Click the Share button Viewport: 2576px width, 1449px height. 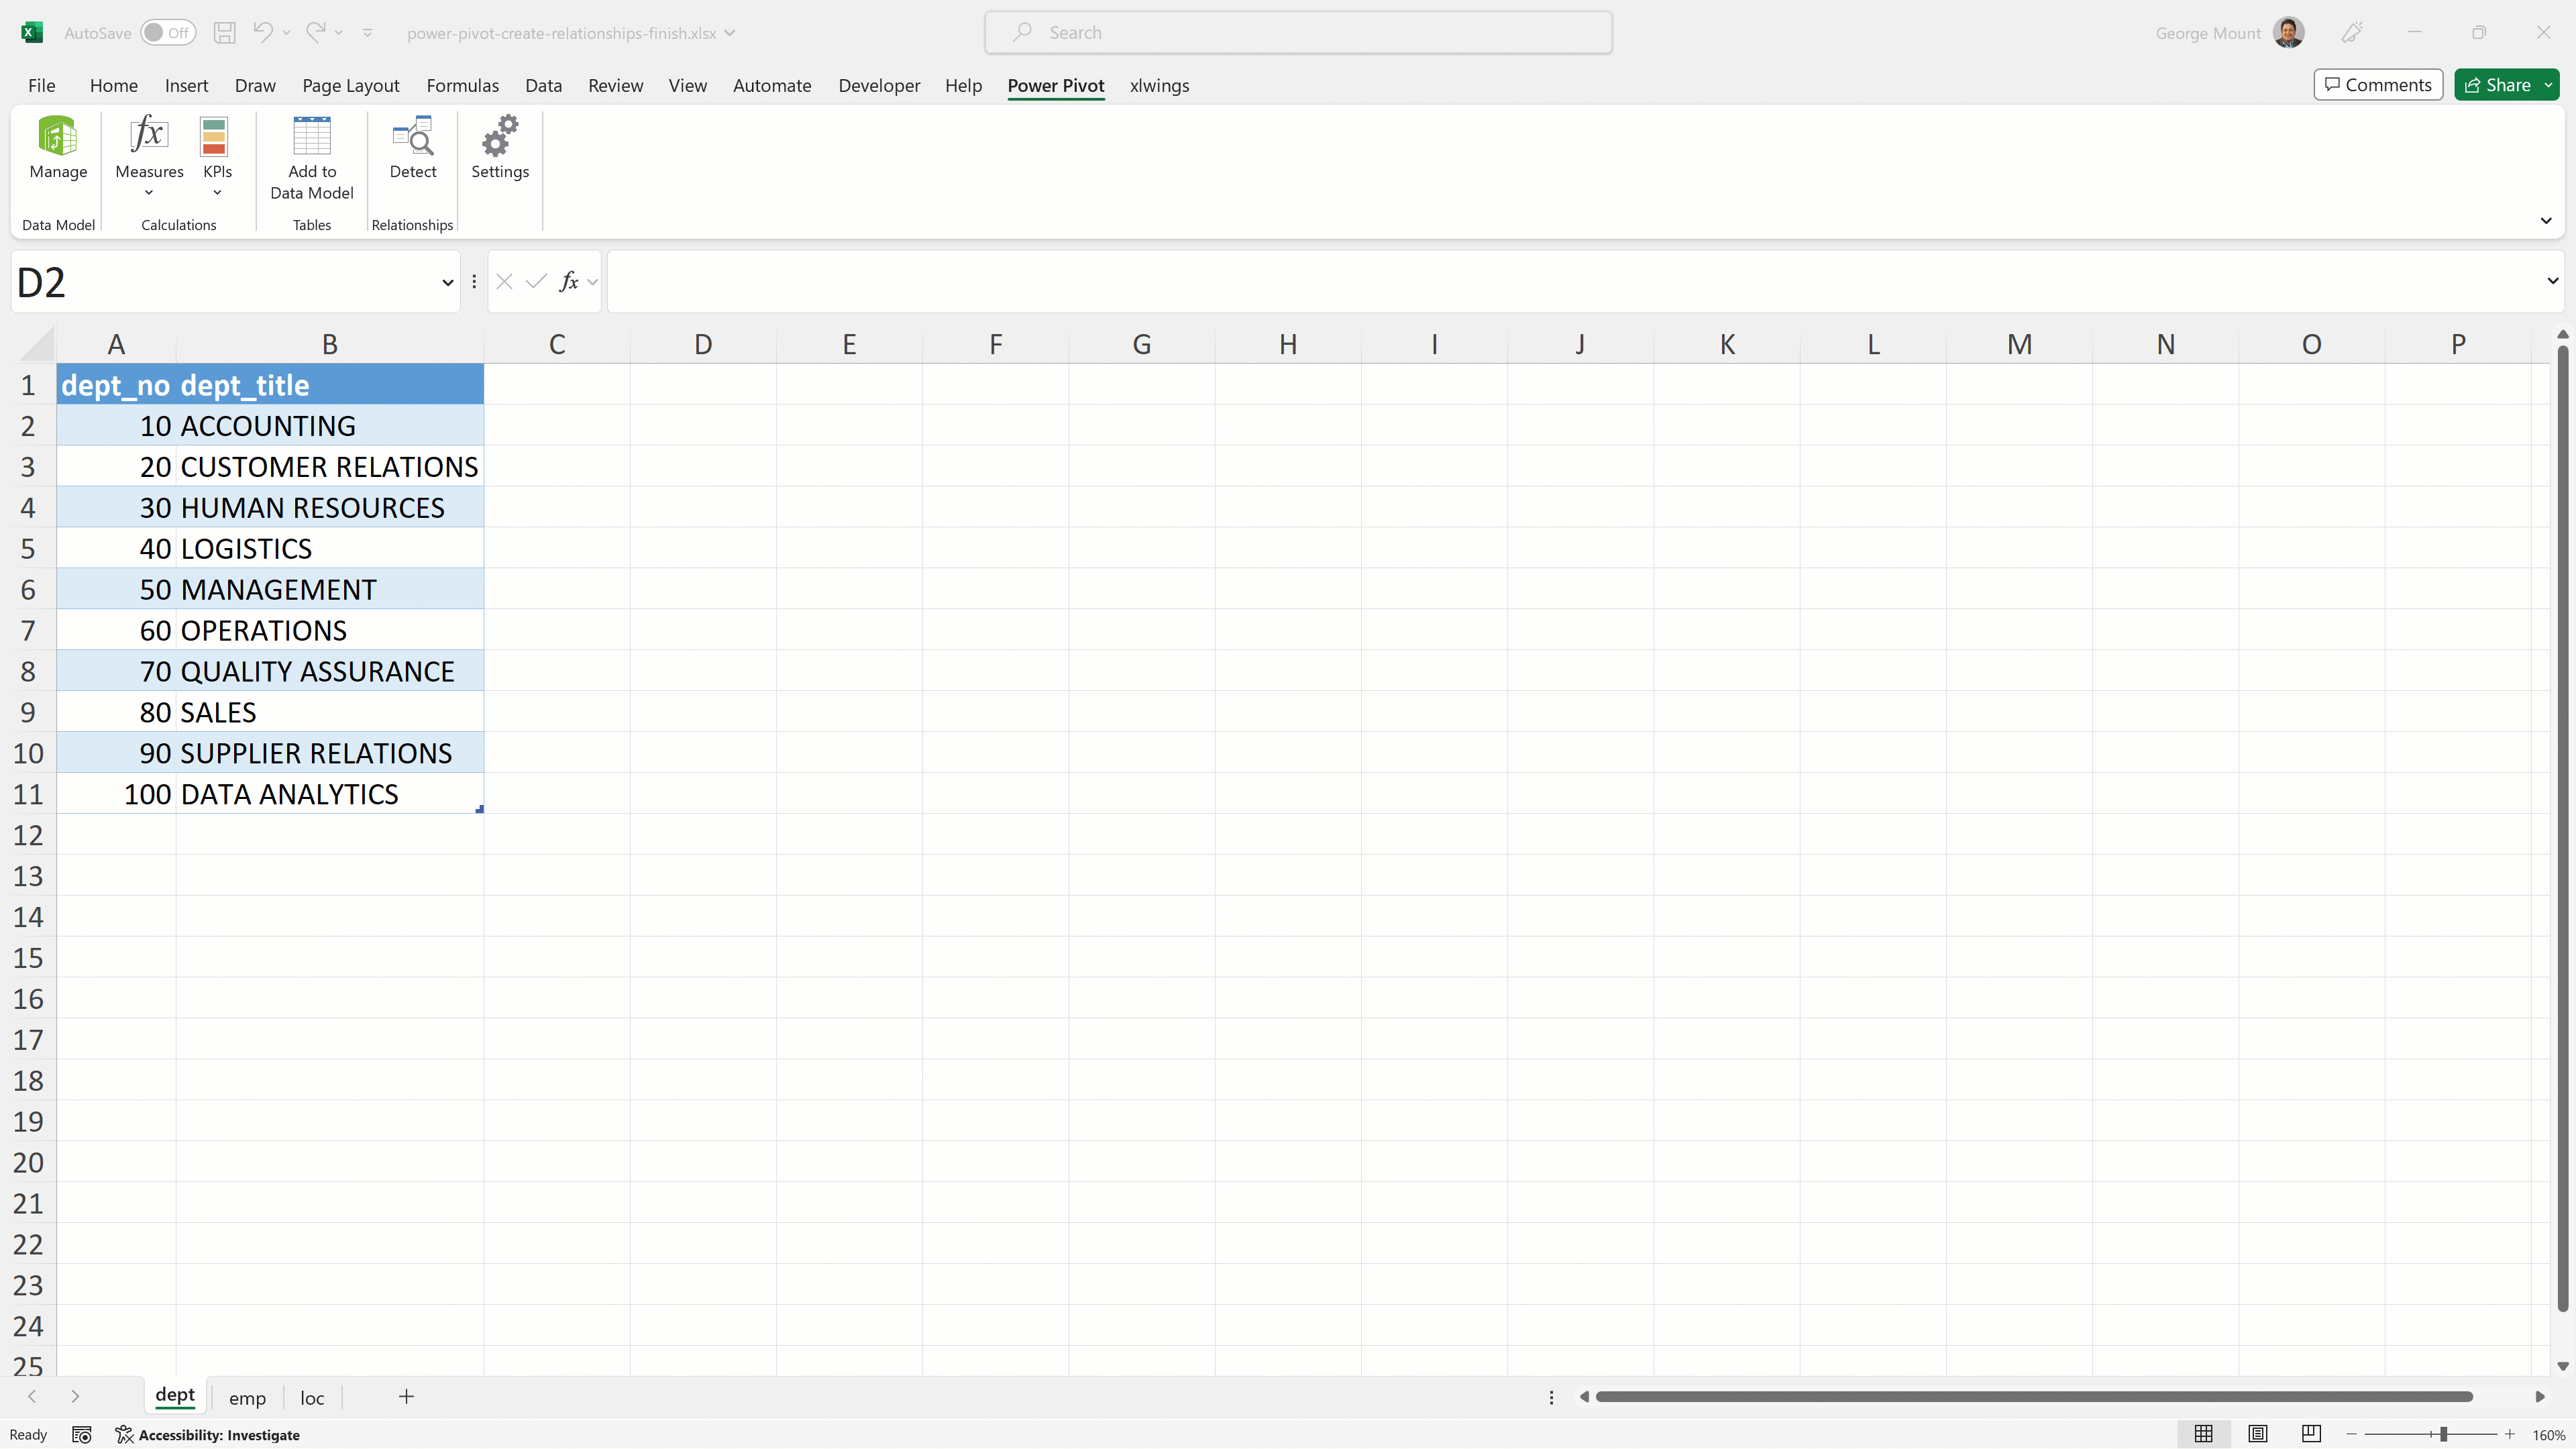pos(2497,85)
